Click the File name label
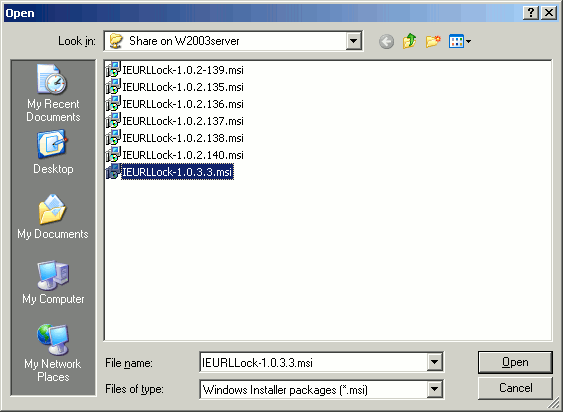This screenshot has width=563, height=412. [129, 363]
